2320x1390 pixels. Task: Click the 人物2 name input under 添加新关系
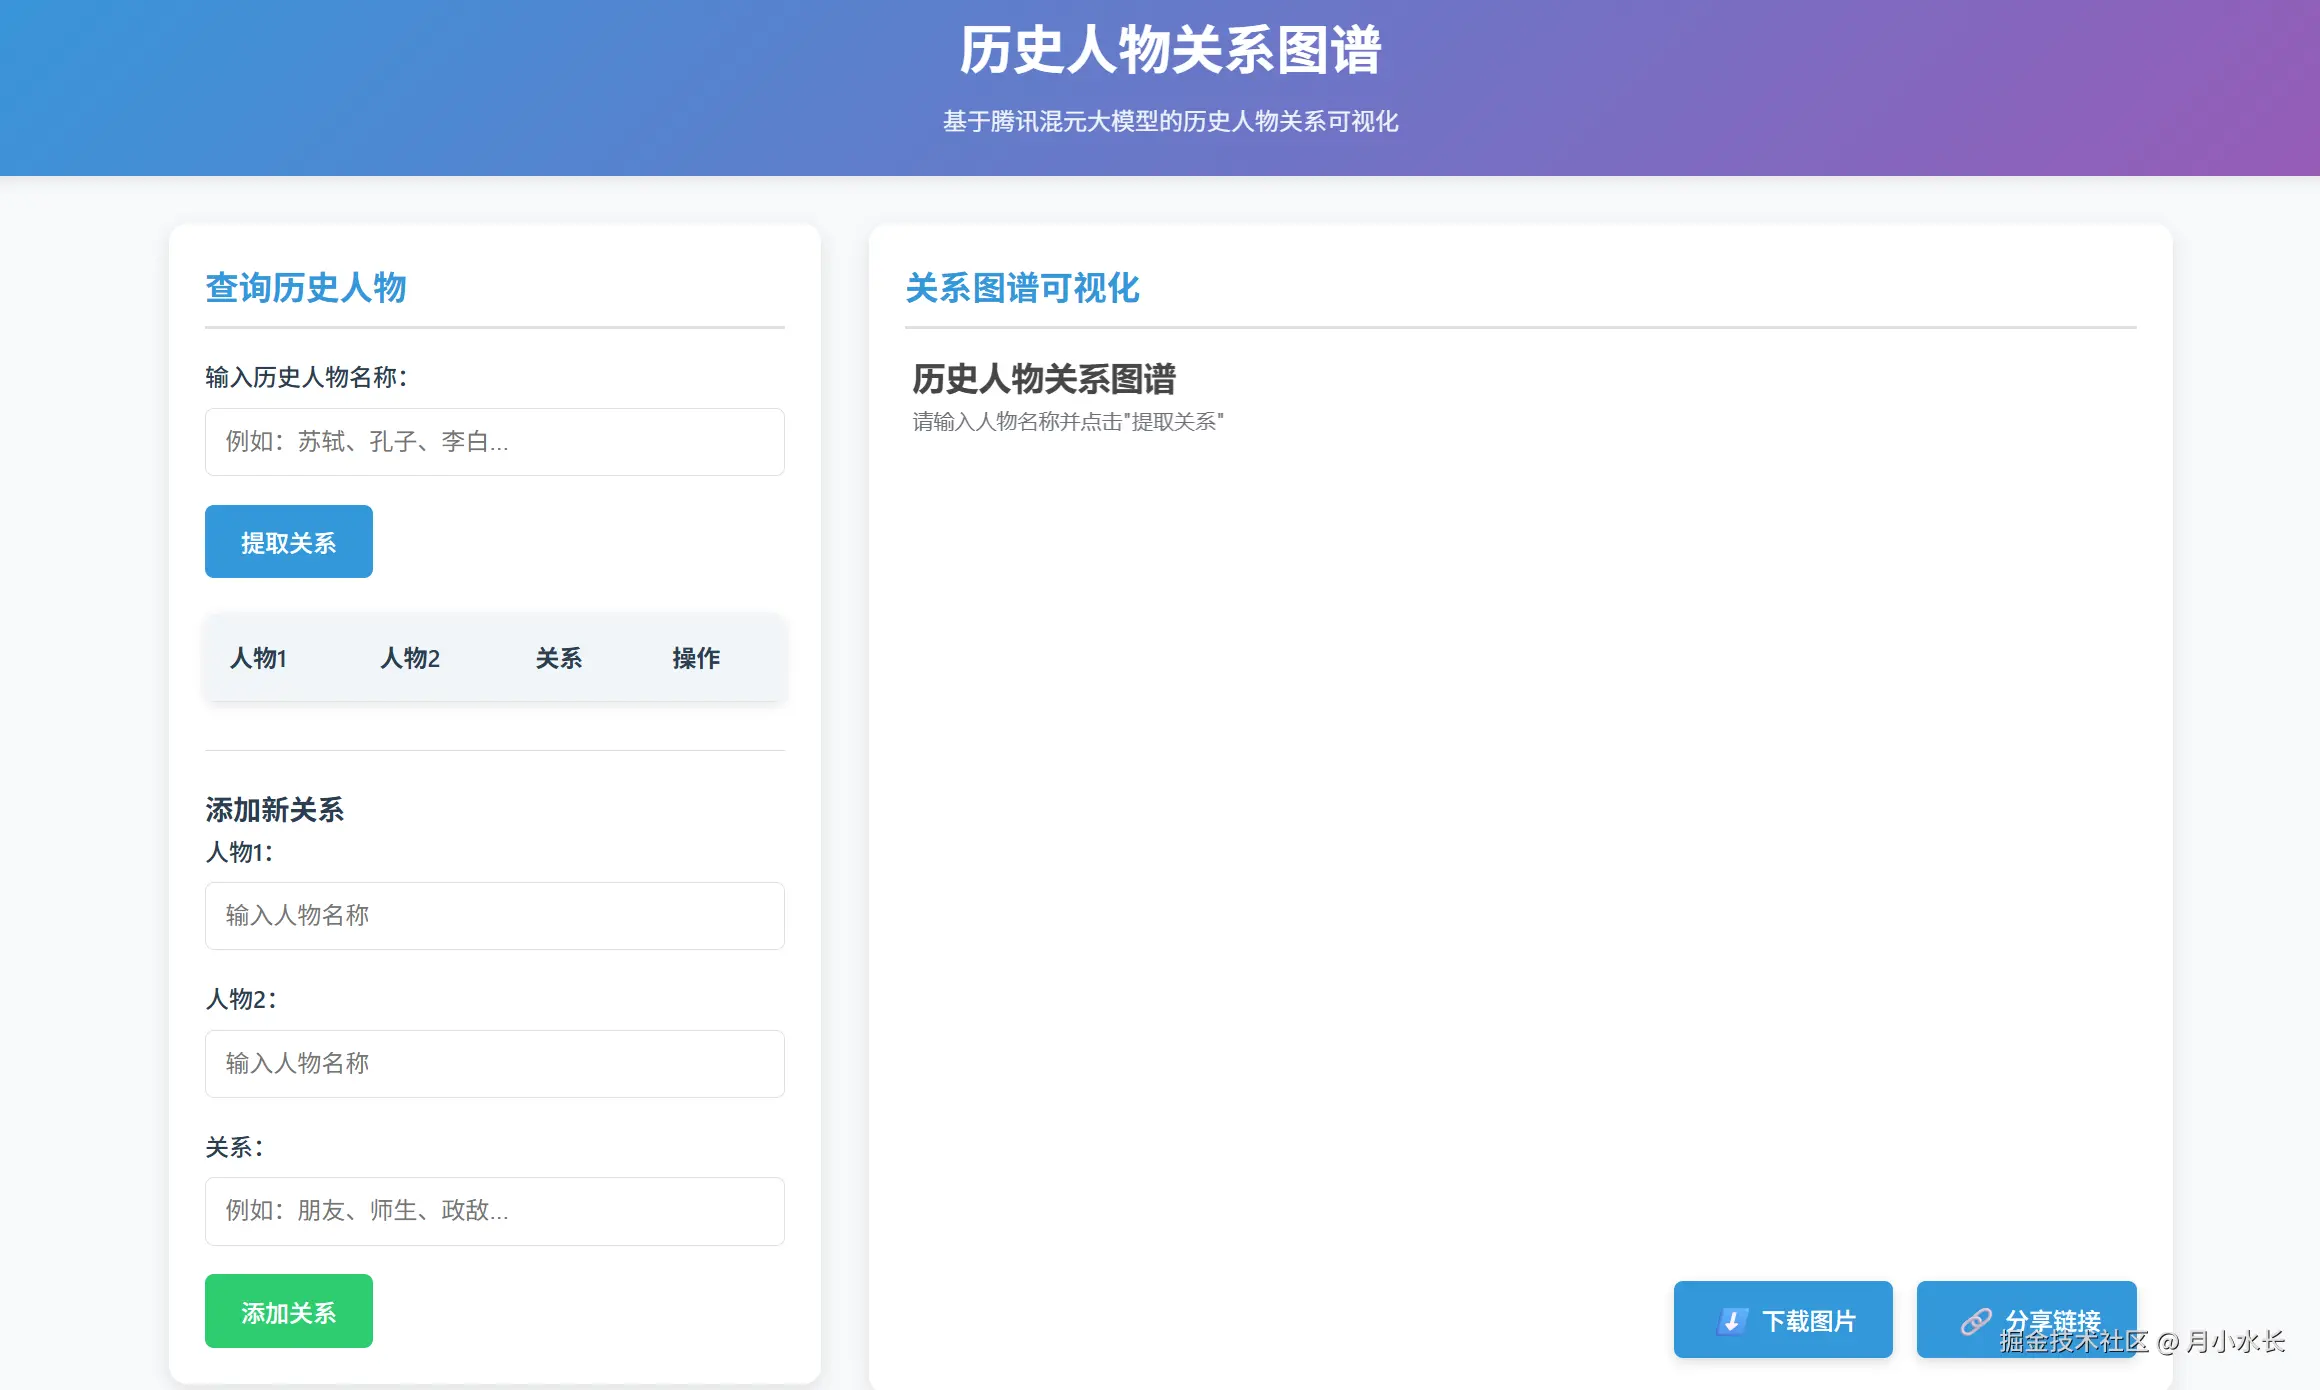pos(494,1064)
